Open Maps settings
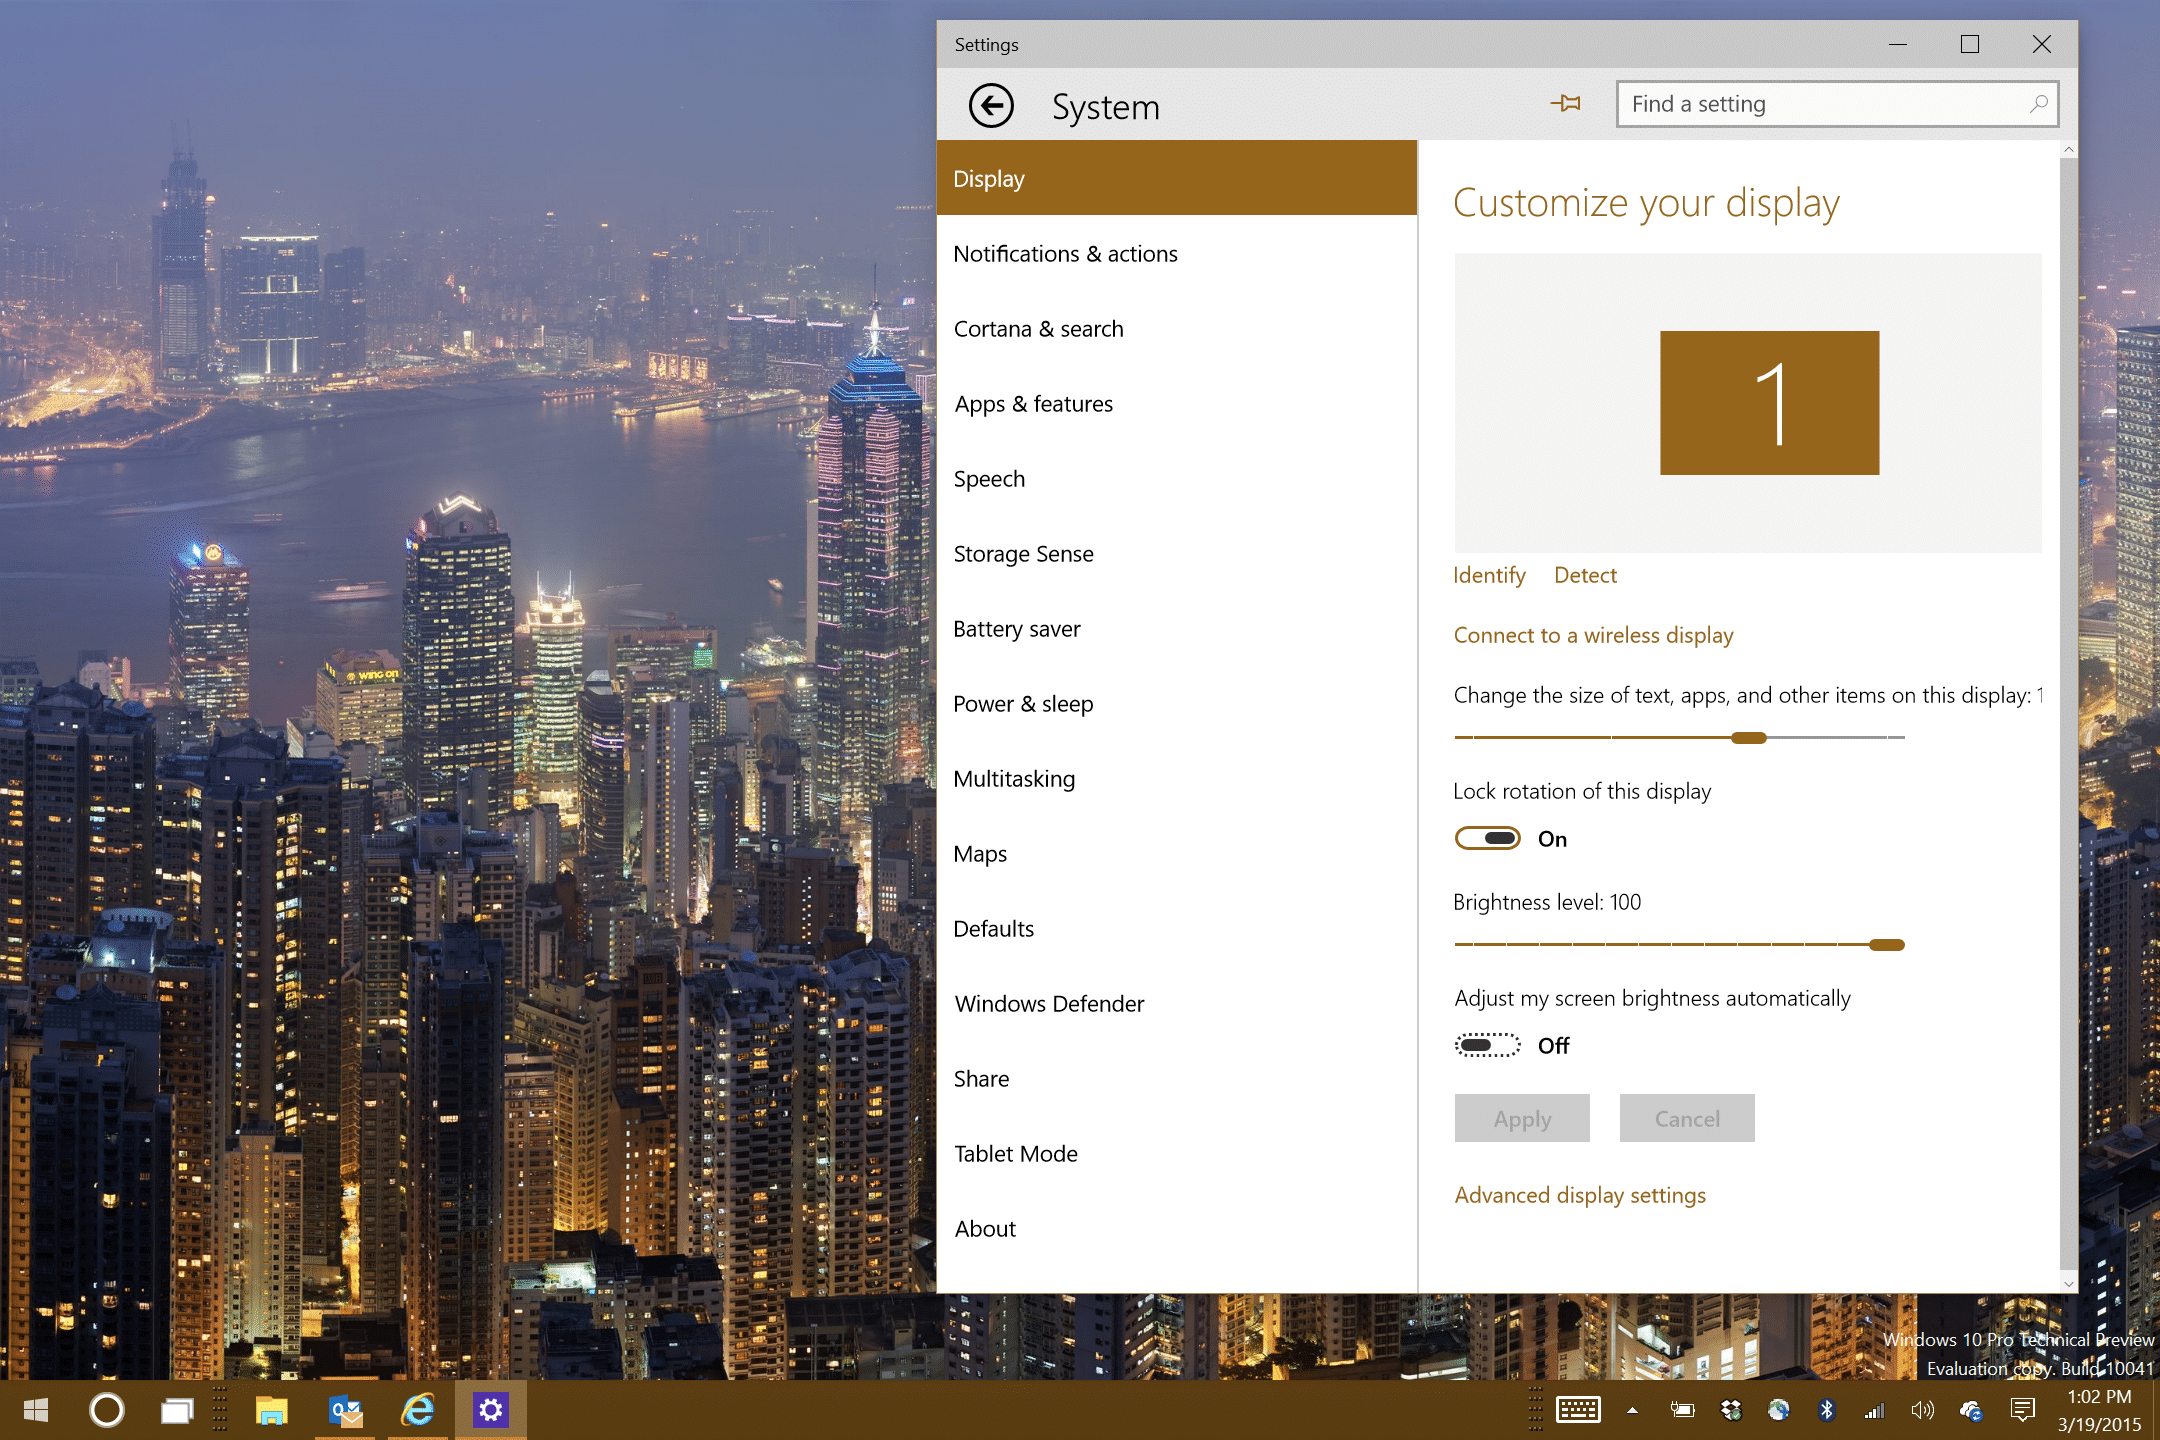The image size is (2160, 1440). point(1177,853)
